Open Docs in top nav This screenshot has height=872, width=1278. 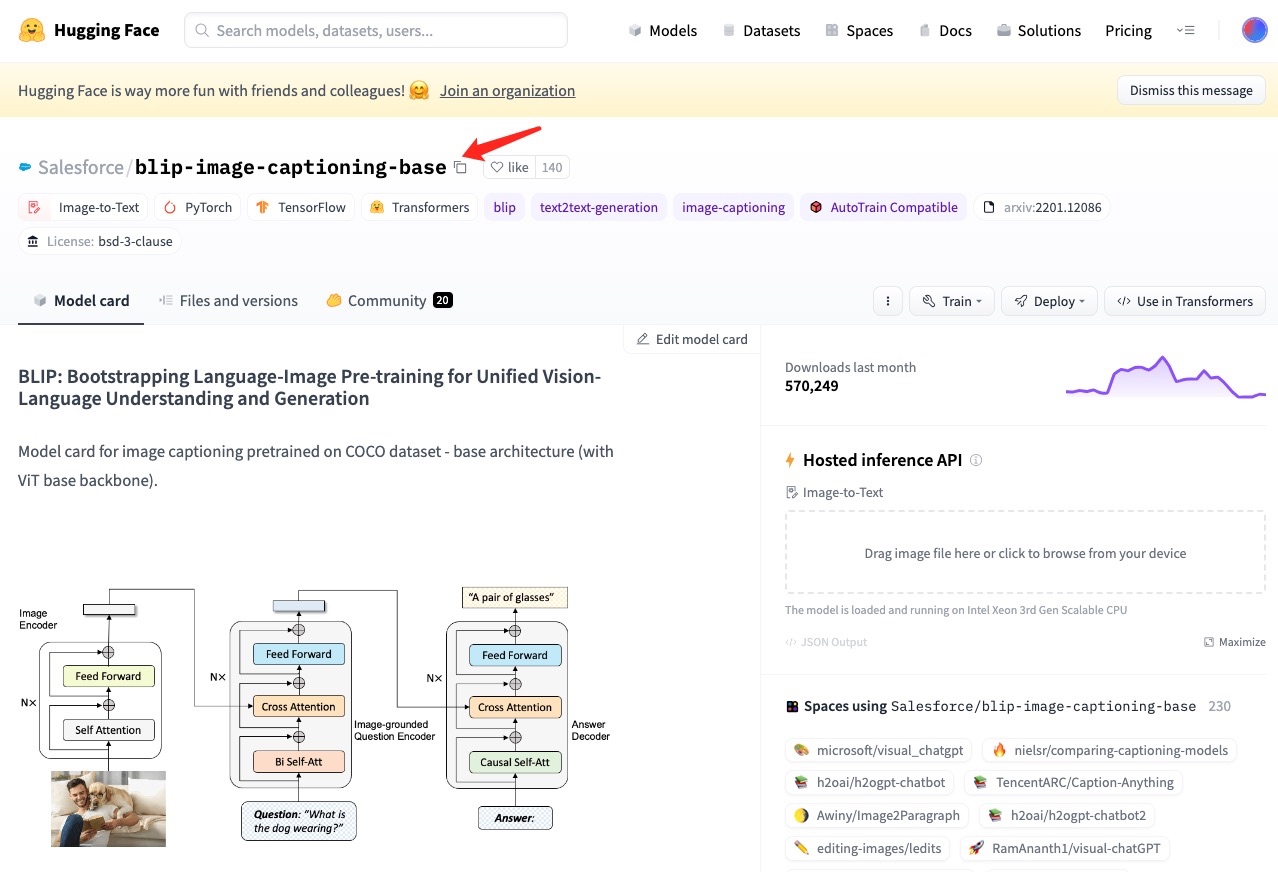[x=944, y=30]
